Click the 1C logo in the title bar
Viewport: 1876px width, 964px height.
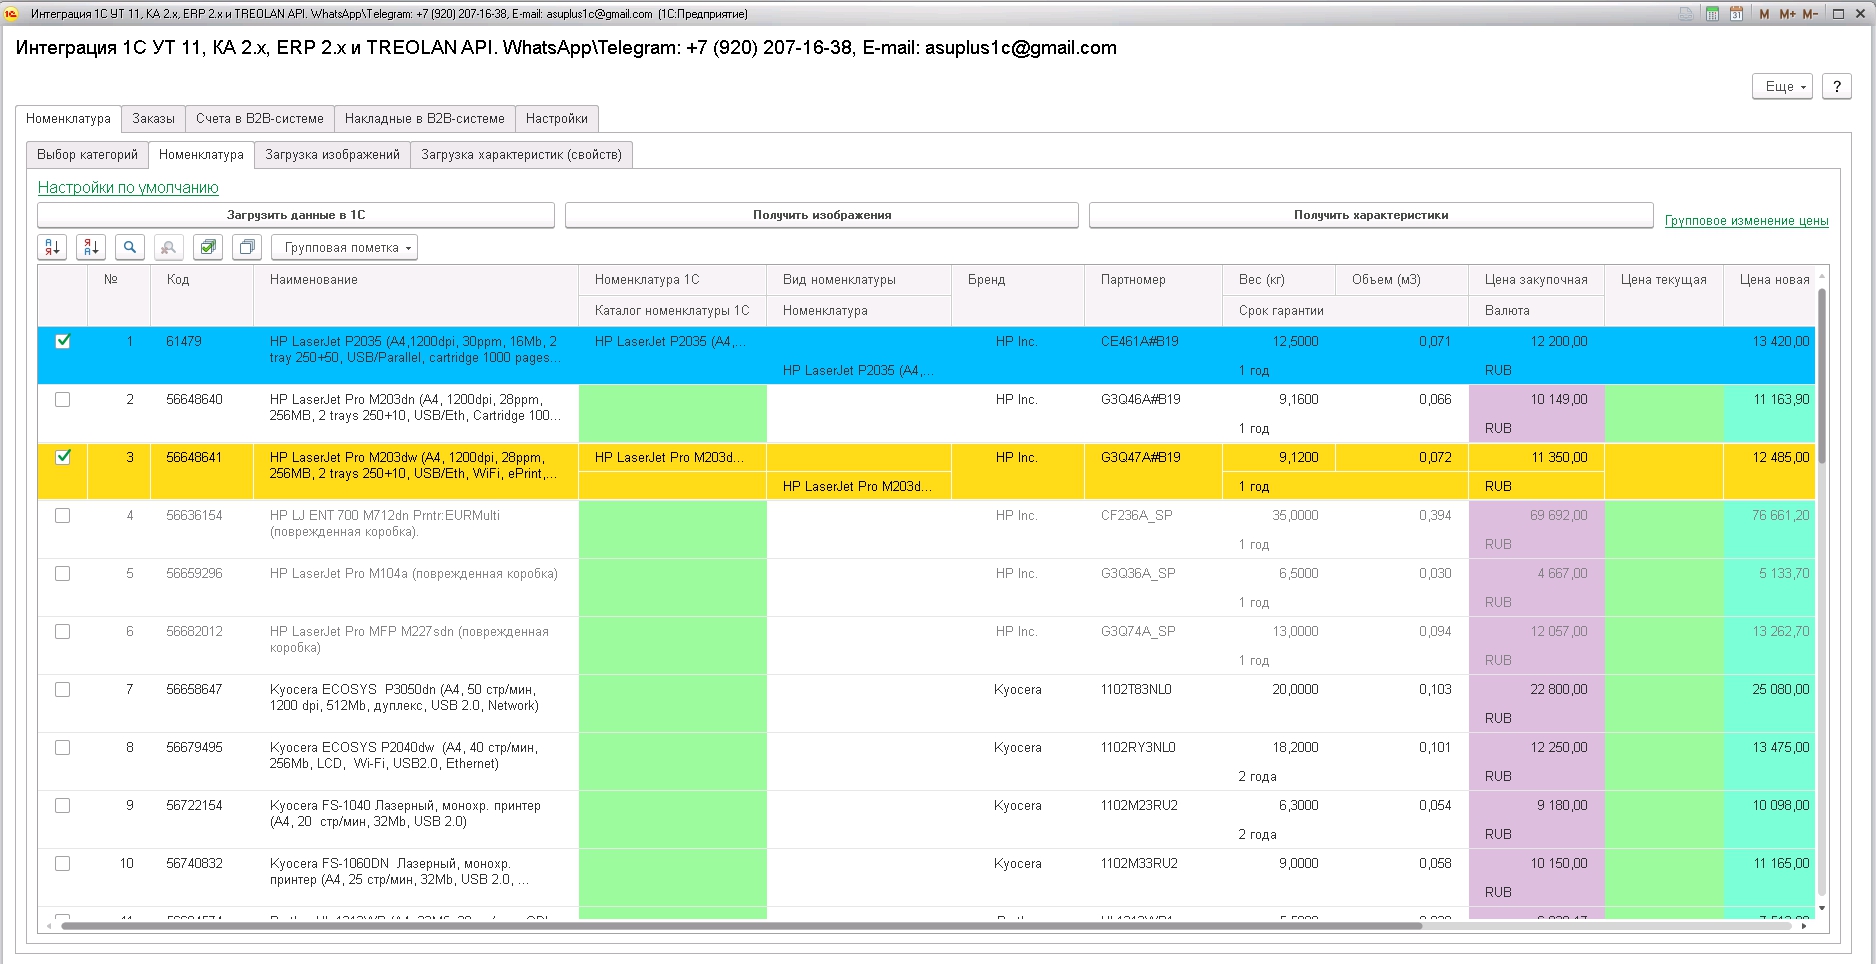(x=11, y=14)
